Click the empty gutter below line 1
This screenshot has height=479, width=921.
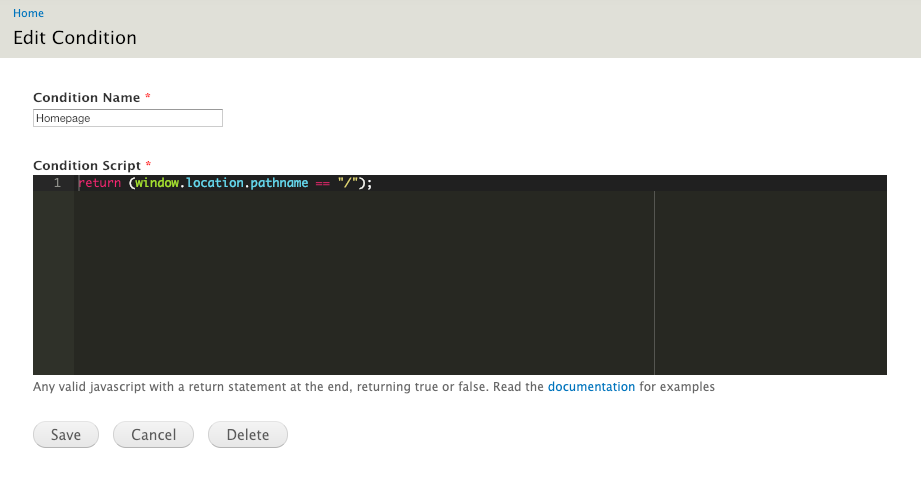click(53, 282)
